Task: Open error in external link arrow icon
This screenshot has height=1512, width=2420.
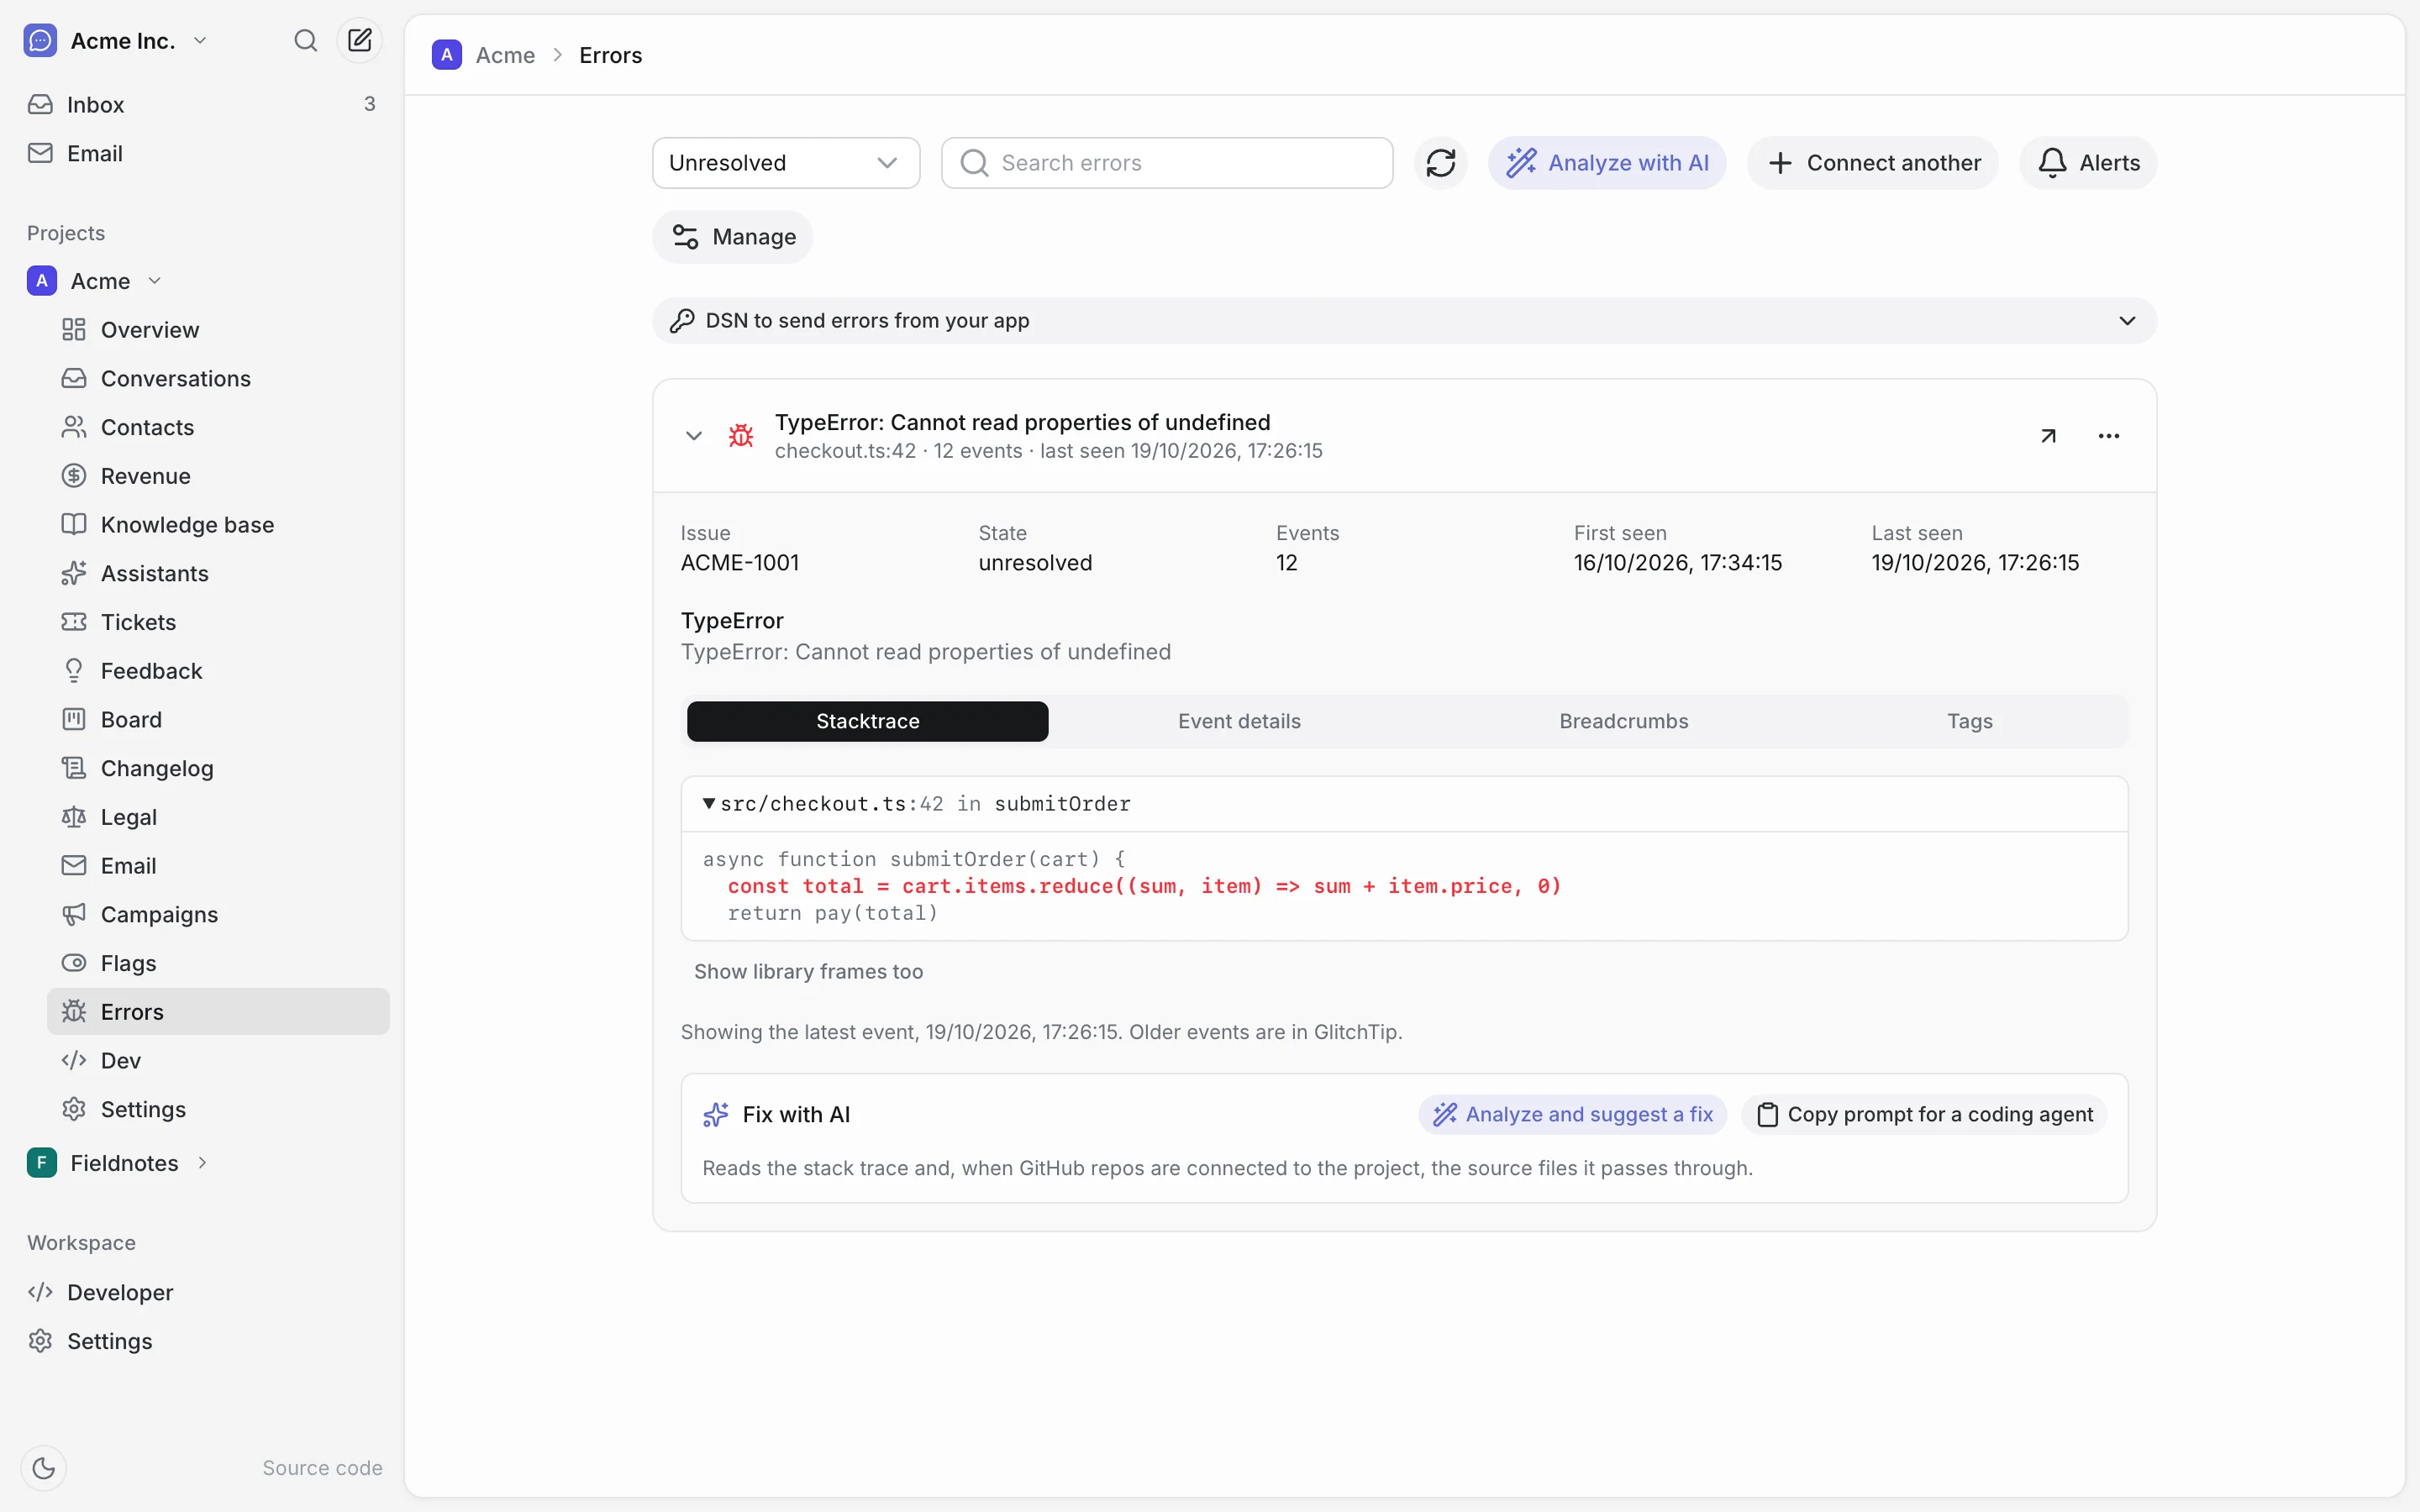Action: 2048,436
